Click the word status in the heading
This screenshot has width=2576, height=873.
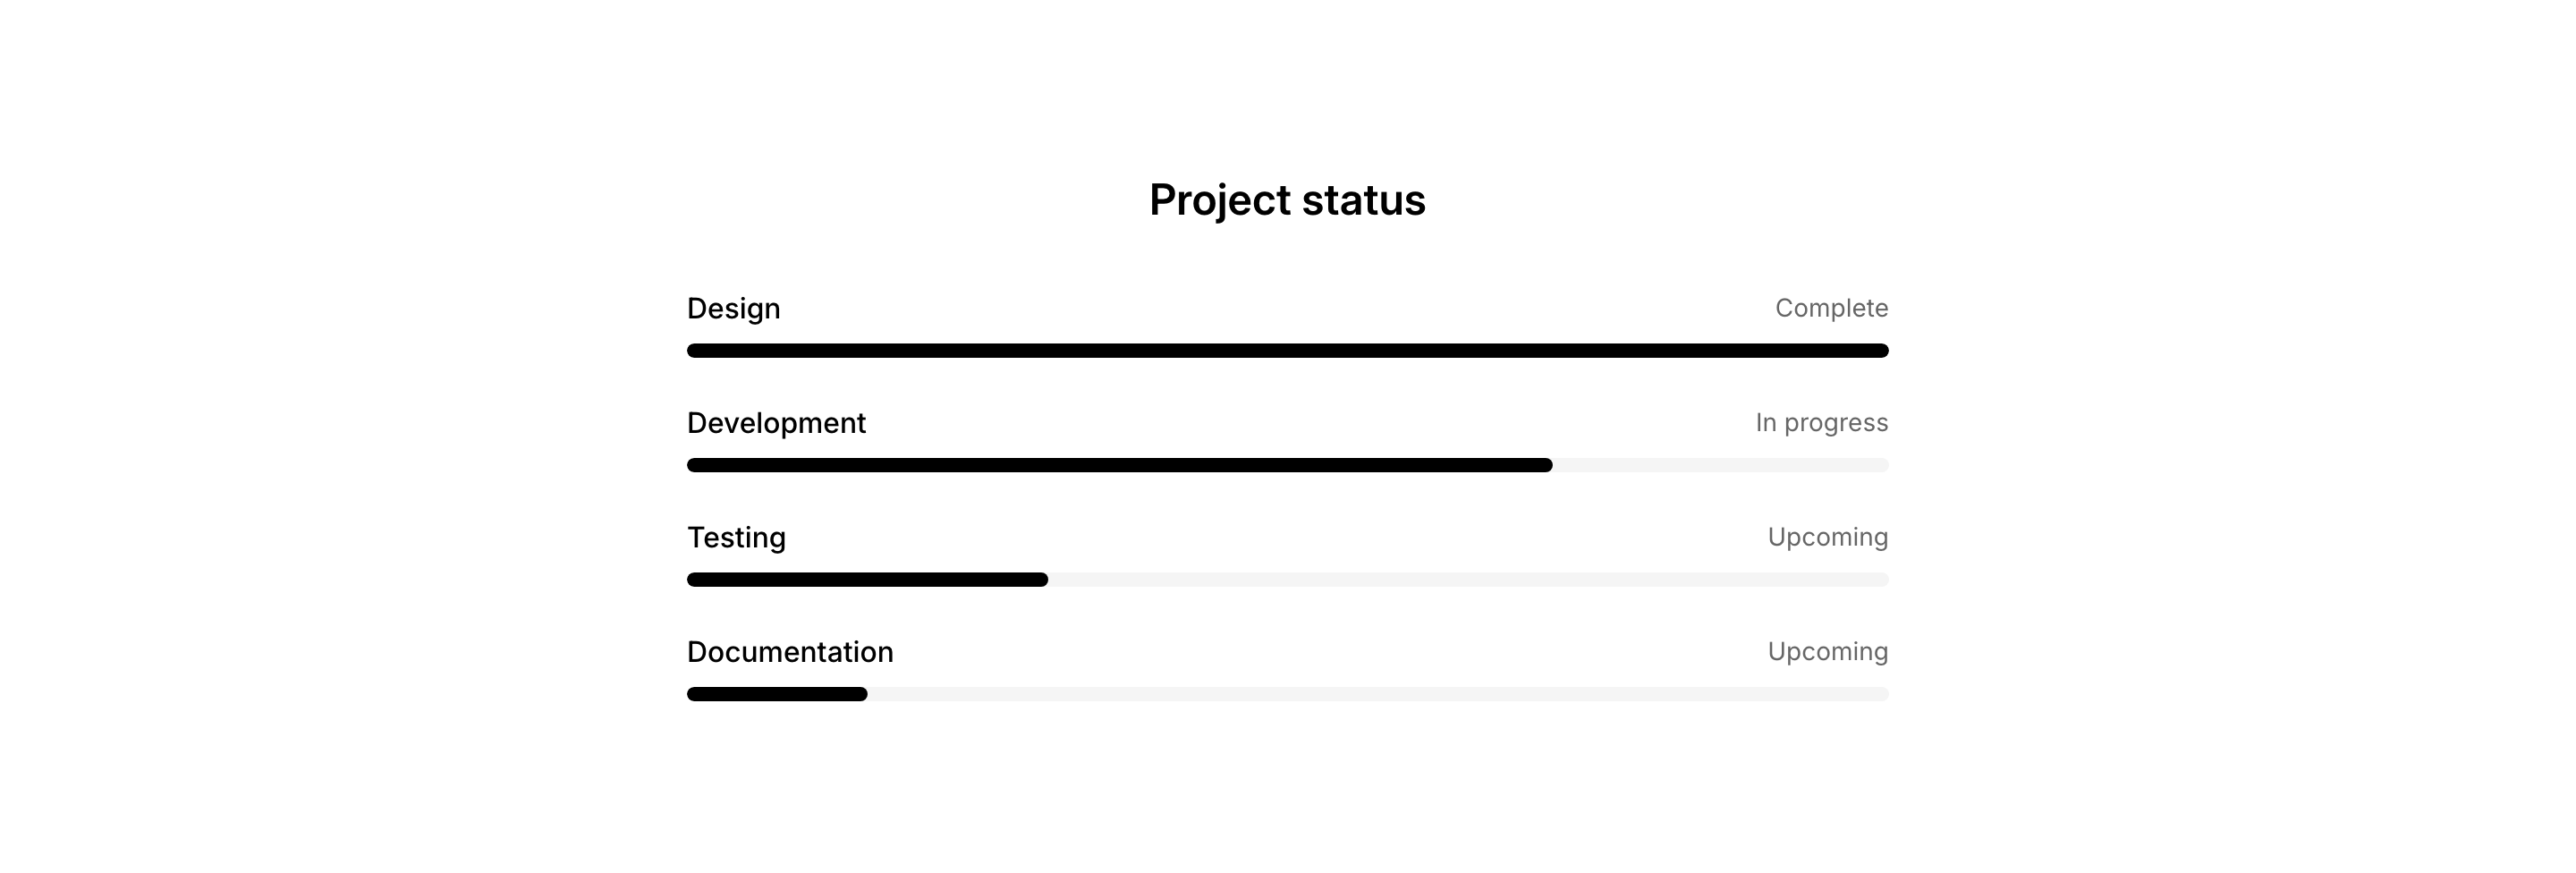click(1363, 200)
